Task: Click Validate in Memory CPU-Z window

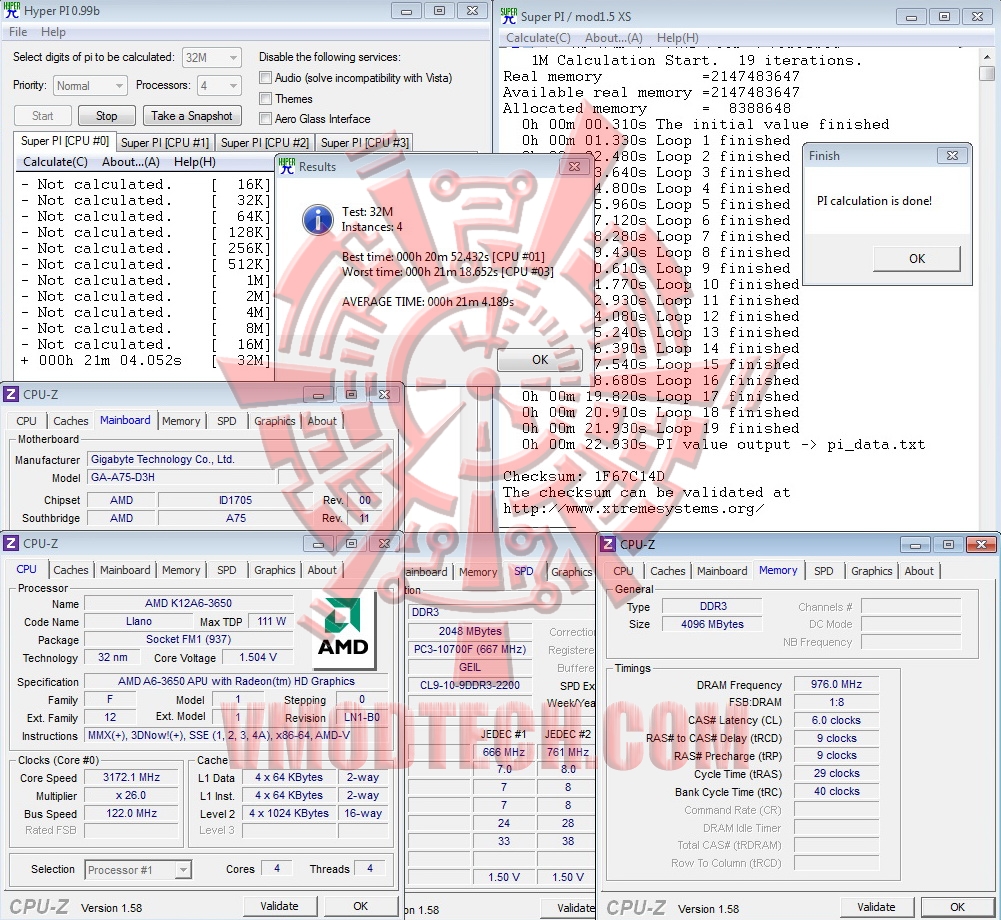Action: tap(876, 907)
